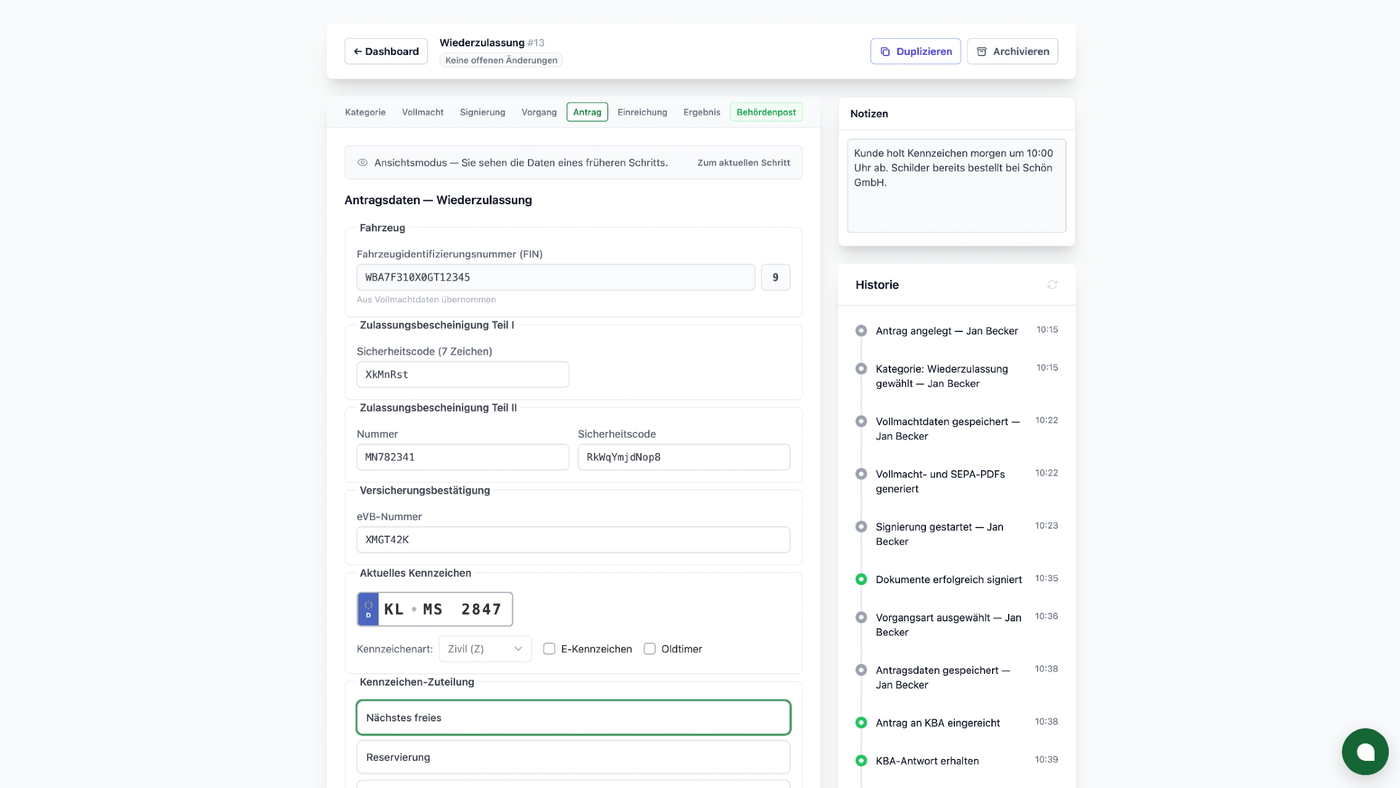
Task: Click the Archivieren button
Action: click(x=1012, y=51)
